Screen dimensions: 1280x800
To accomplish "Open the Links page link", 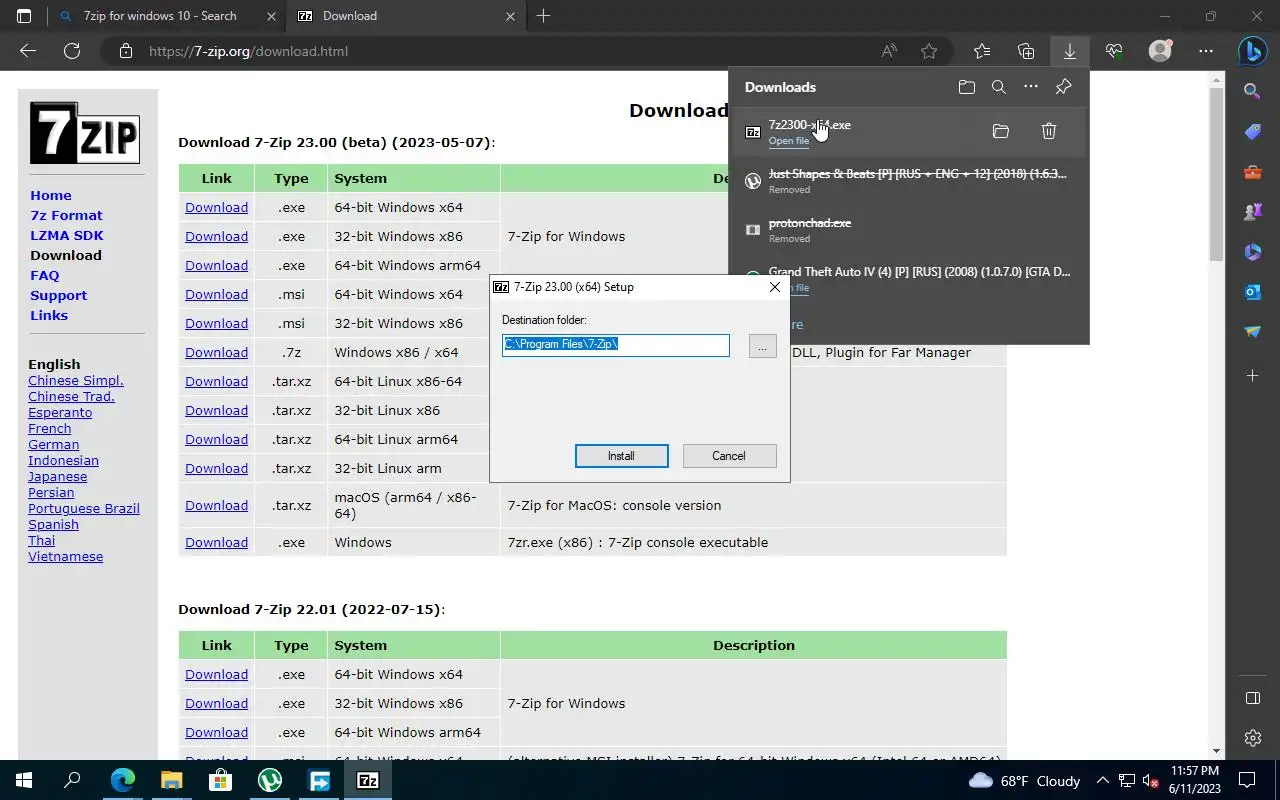I will click(49, 315).
